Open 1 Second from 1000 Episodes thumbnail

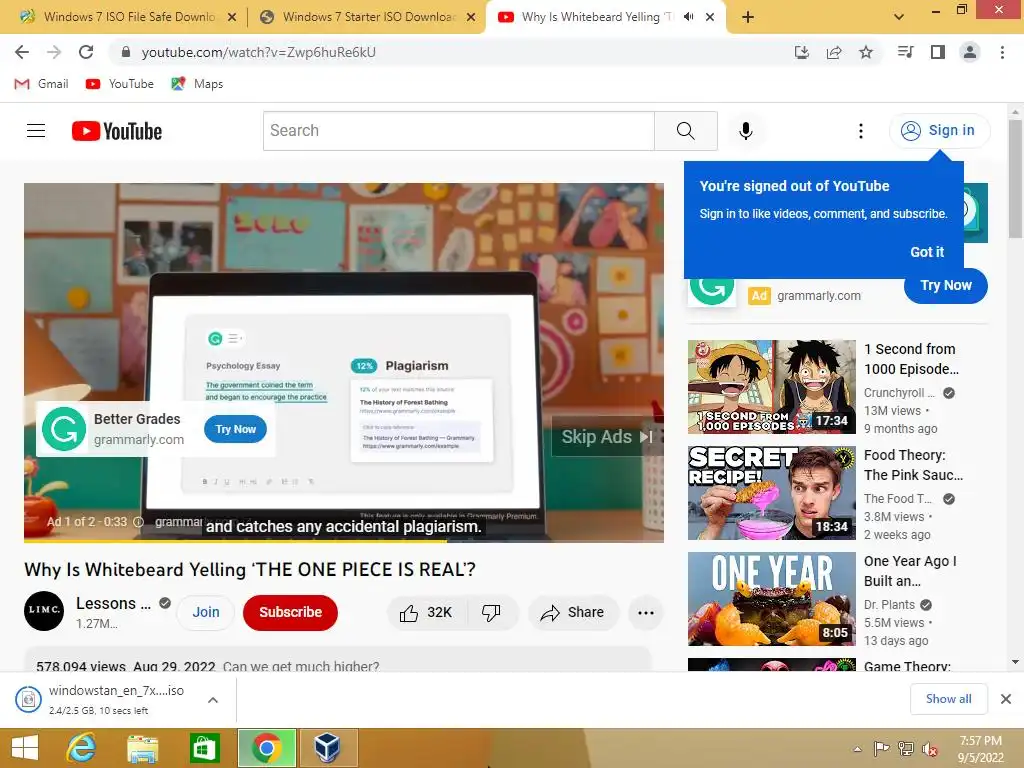[x=771, y=387]
